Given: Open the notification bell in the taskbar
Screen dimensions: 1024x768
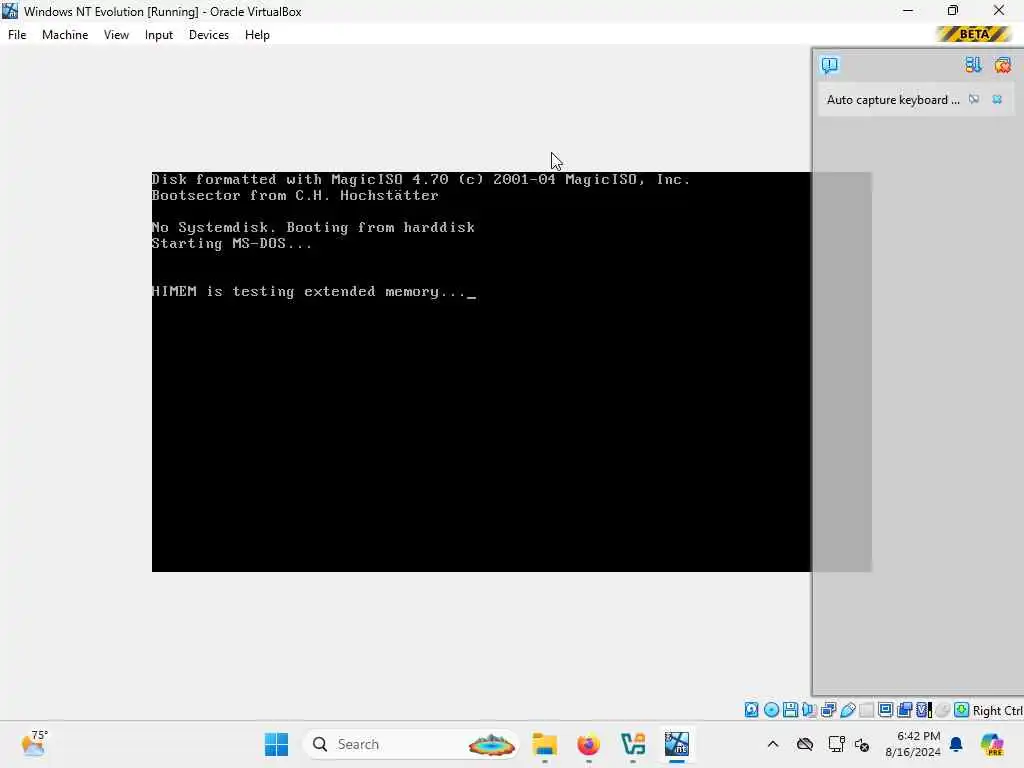Looking at the screenshot, I should tap(956, 744).
